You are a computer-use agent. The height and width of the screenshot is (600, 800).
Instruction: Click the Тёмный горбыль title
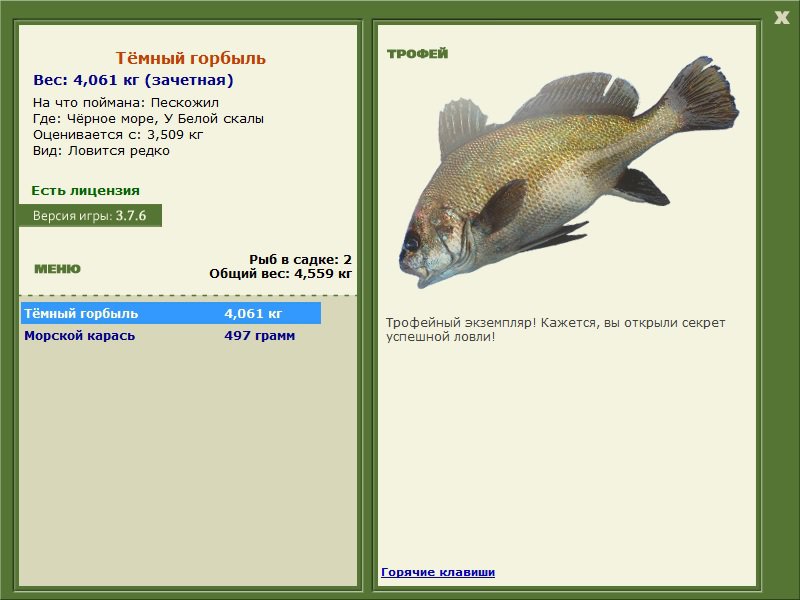190,58
